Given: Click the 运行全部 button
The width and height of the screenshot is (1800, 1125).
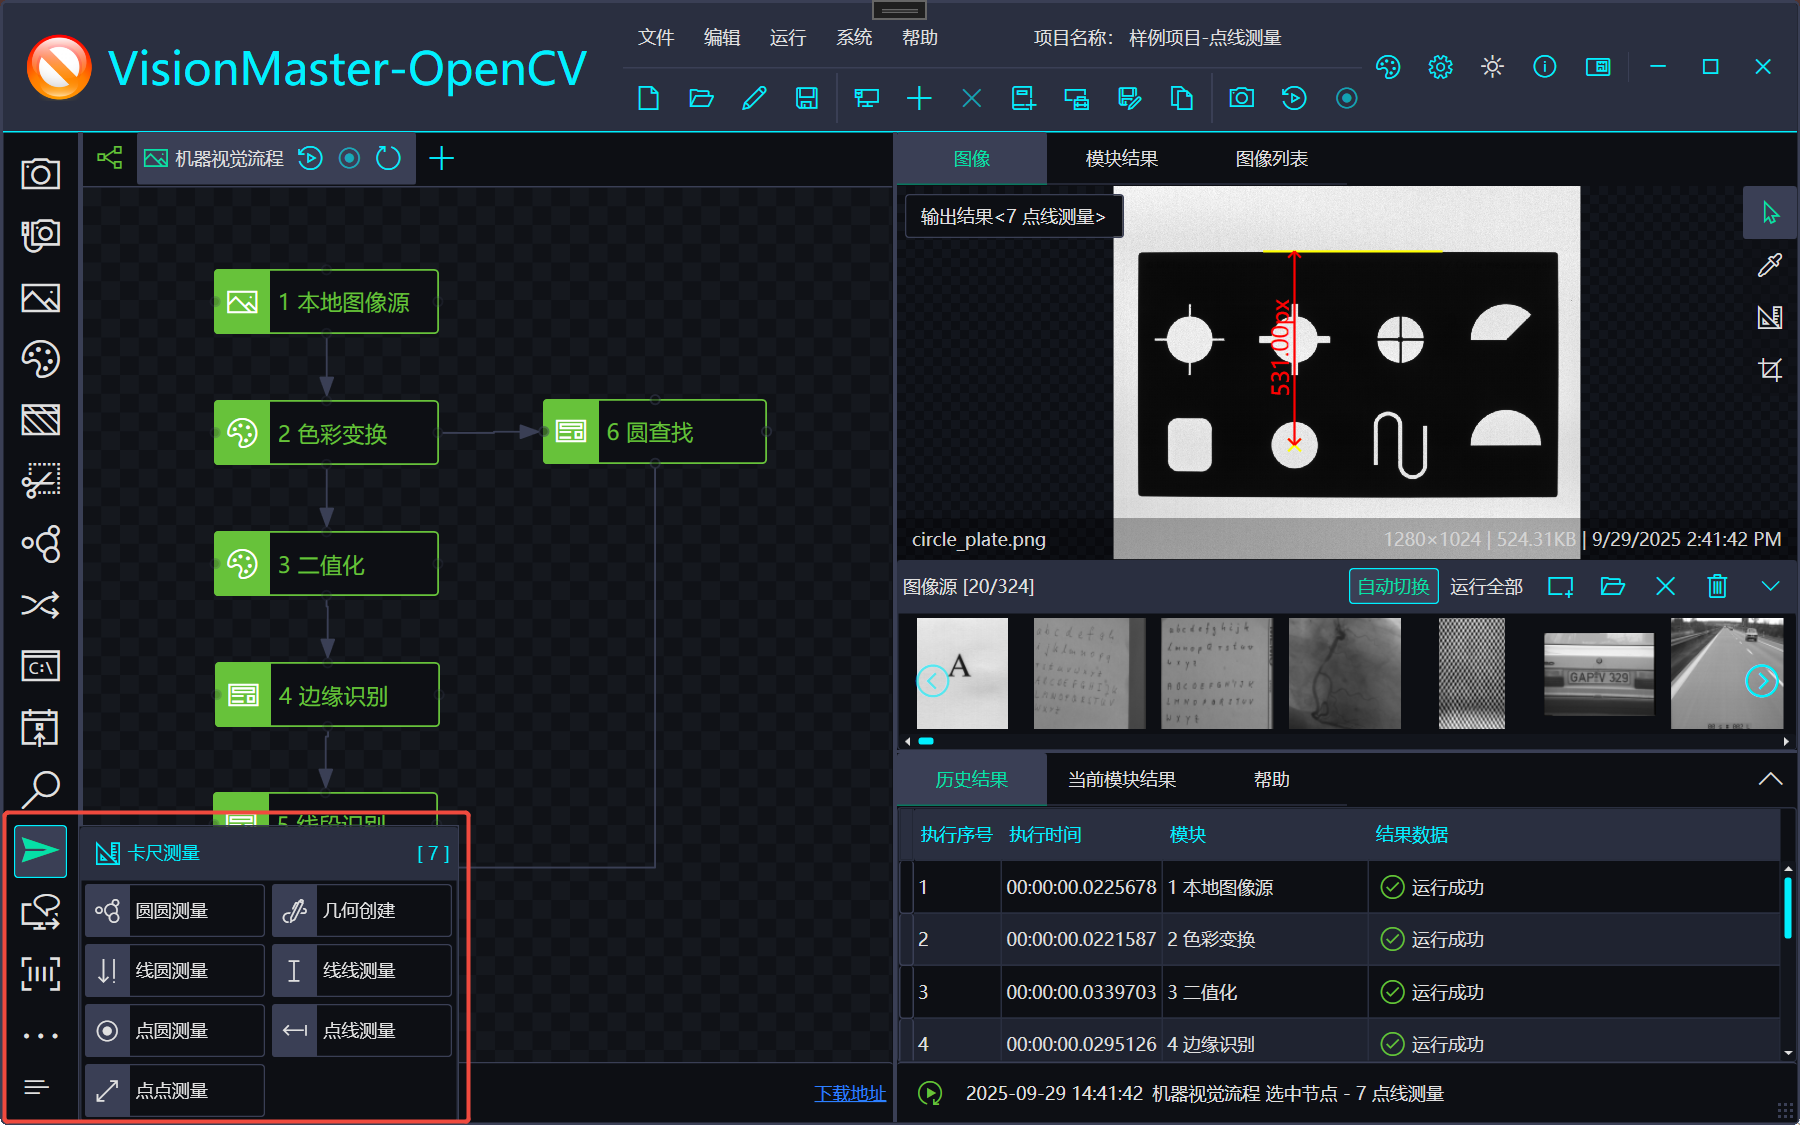Looking at the screenshot, I should [x=1486, y=587].
